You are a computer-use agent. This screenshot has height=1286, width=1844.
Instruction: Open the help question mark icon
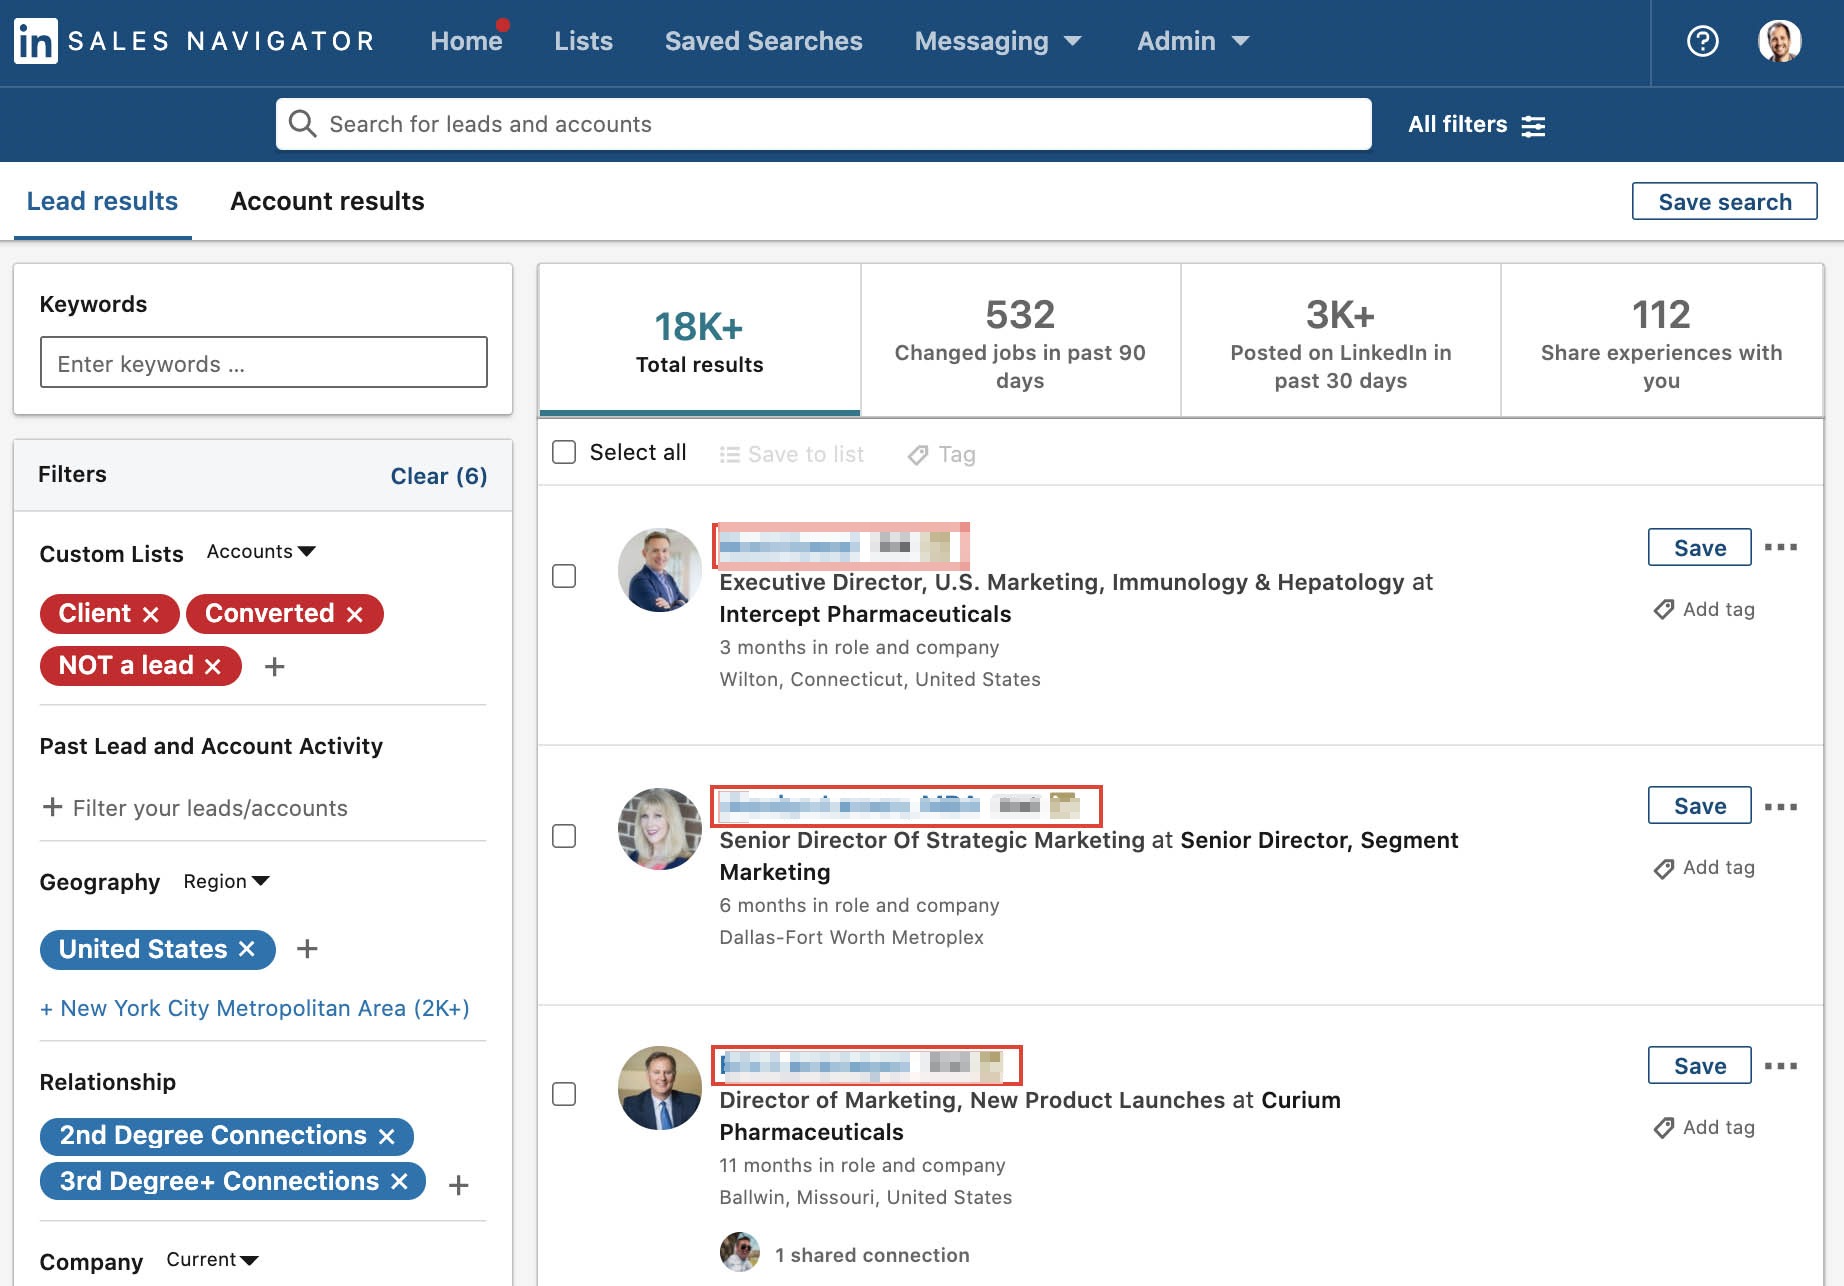click(1702, 41)
